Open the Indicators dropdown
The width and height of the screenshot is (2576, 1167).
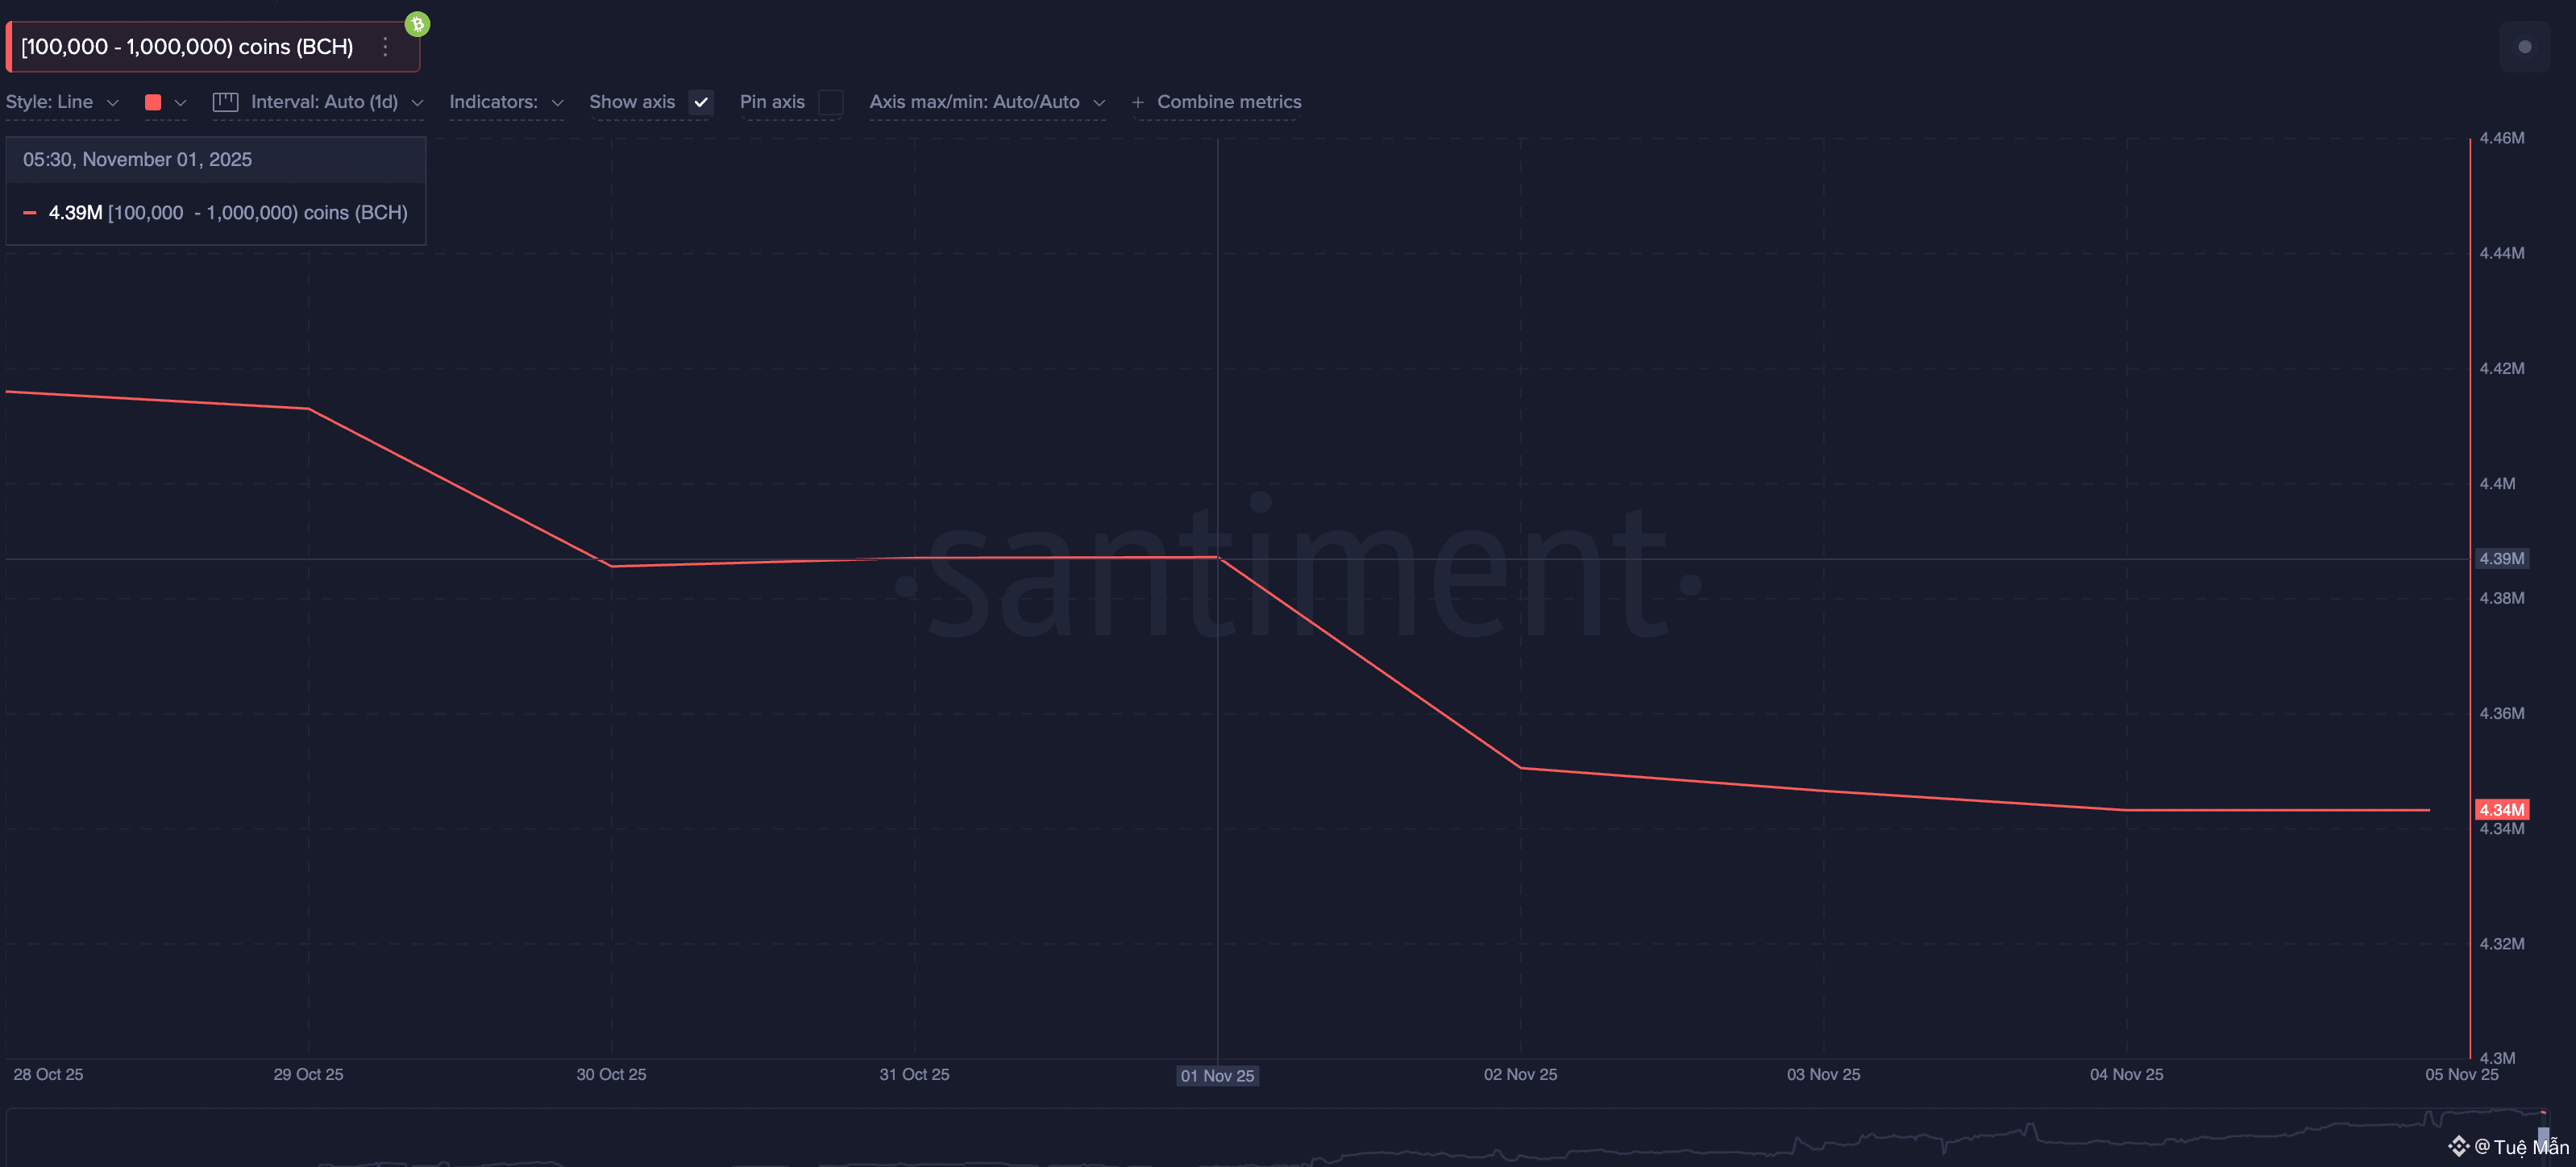pyautogui.click(x=505, y=102)
